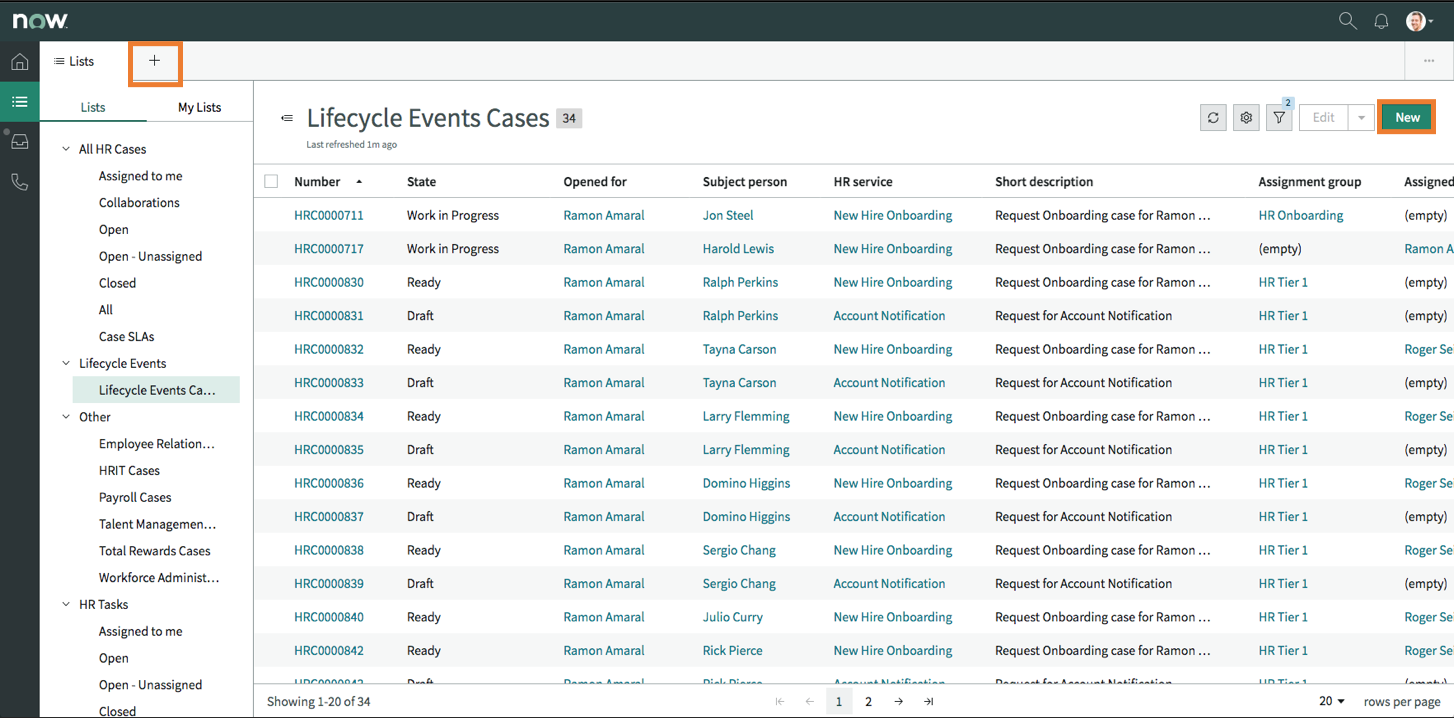Click the record count badge 34
Image resolution: width=1454 pixels, height=718 pixels.
tap(569, 118)
